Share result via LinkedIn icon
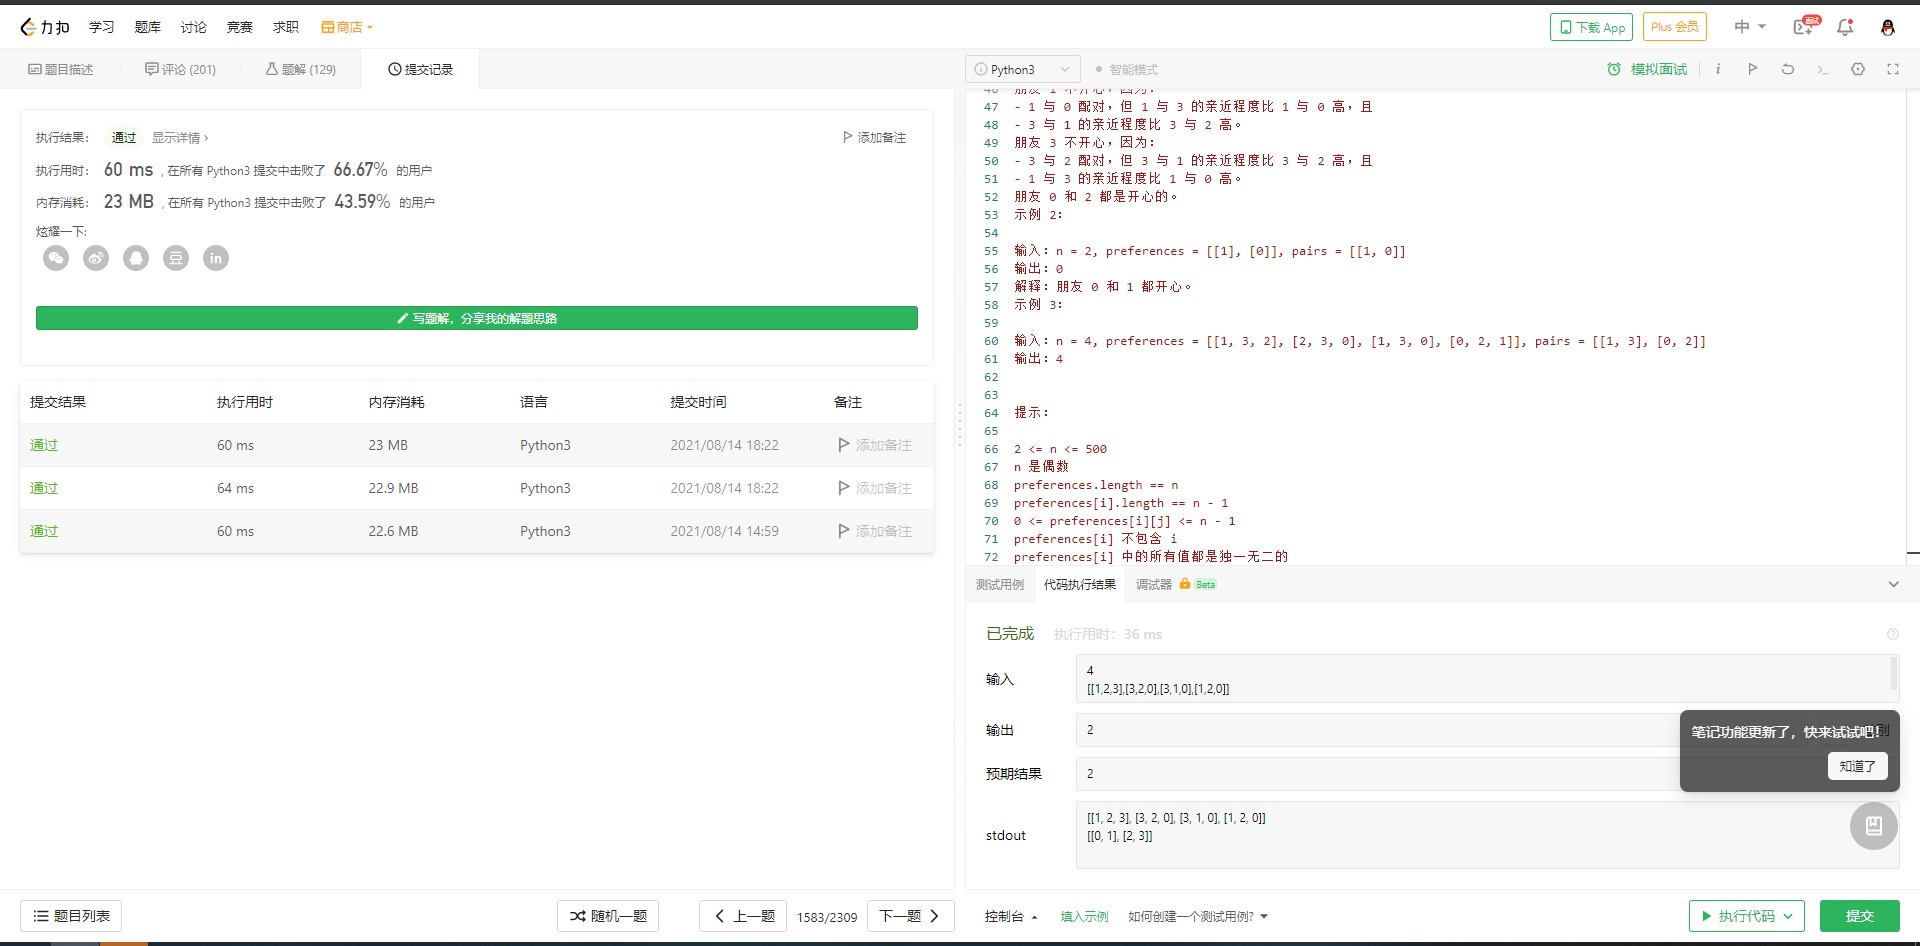This screenshot has height=946, width=1920. (x=216, y=258)
